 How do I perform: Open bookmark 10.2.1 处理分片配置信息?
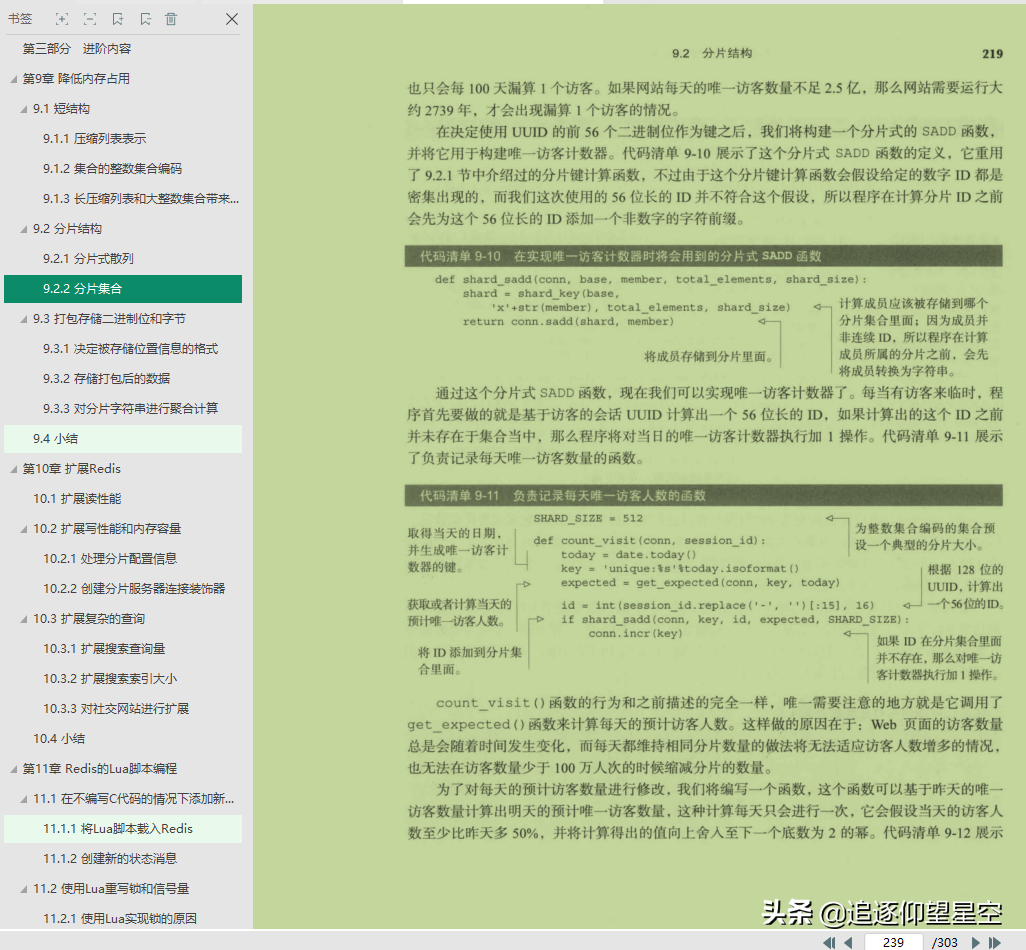pyautogui.click(x=110, y=559)
